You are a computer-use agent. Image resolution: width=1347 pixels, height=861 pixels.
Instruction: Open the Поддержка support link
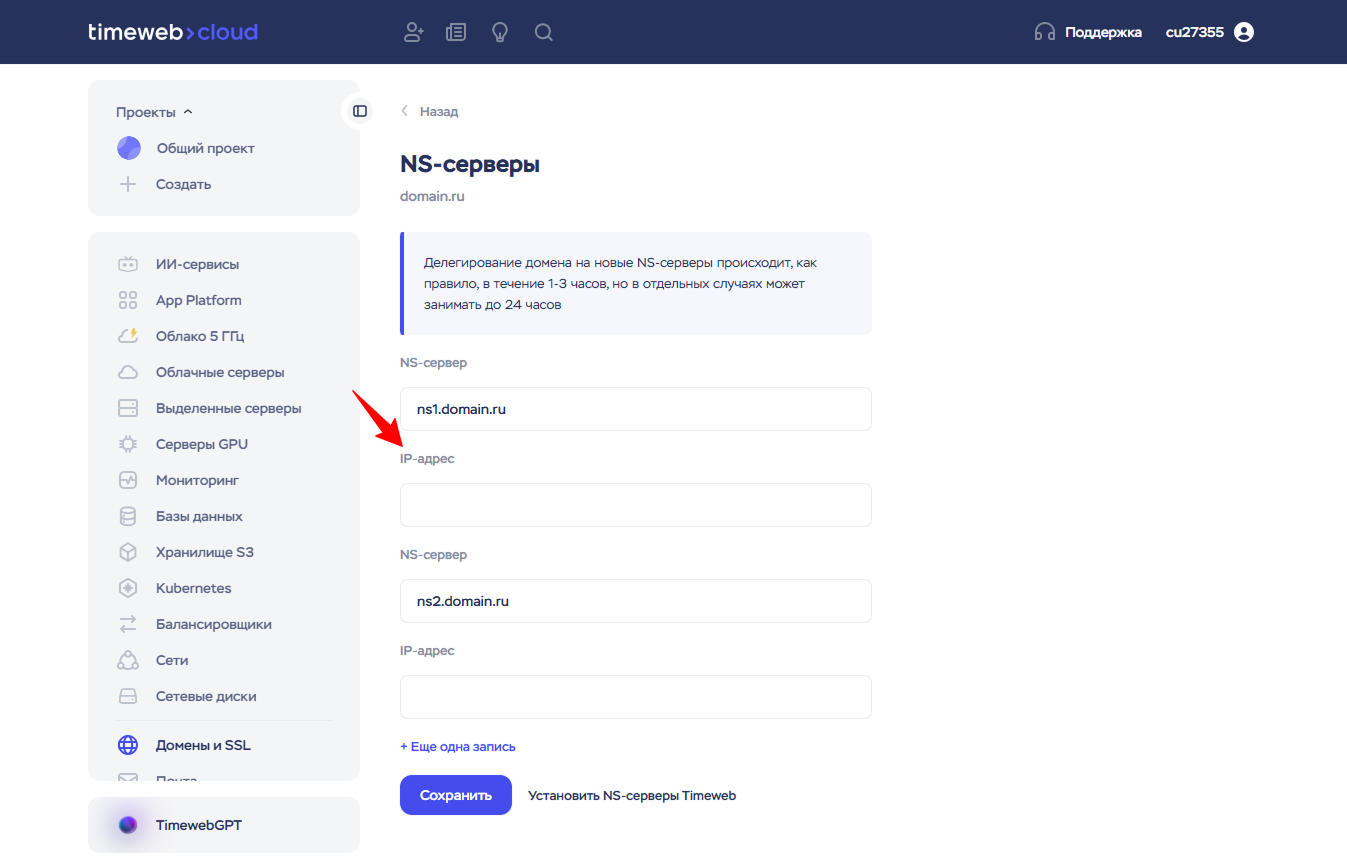click(x=1103, y=32)
